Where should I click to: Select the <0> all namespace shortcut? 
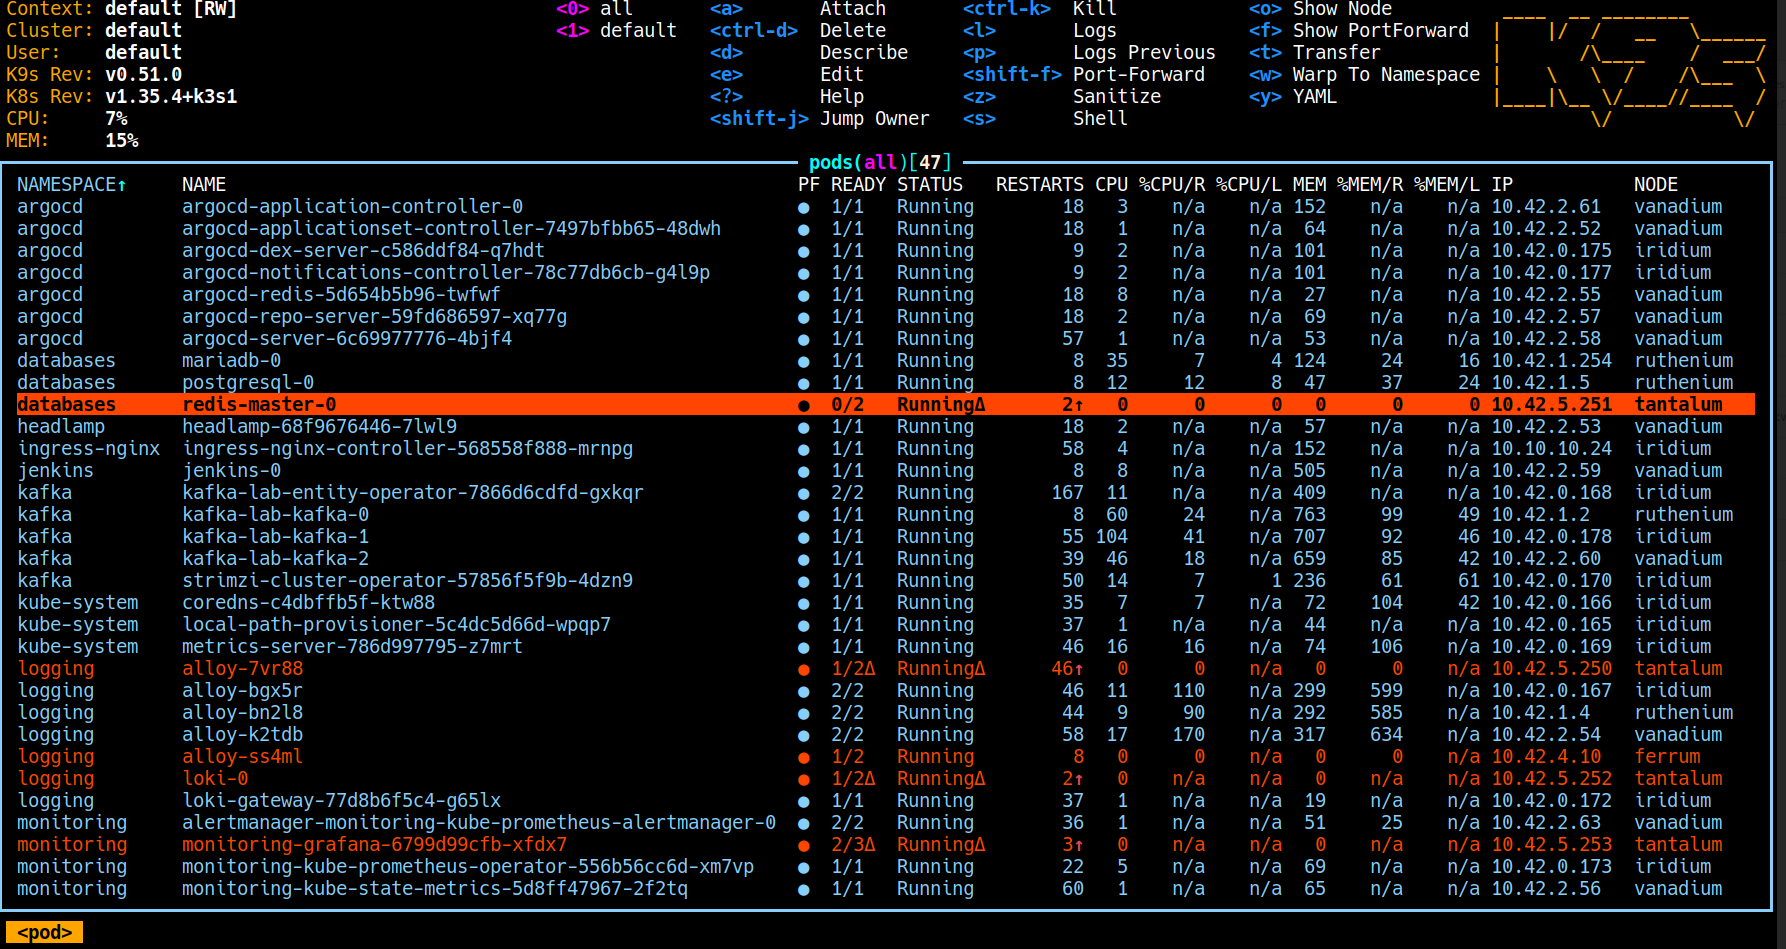click(x=594, y=9)
